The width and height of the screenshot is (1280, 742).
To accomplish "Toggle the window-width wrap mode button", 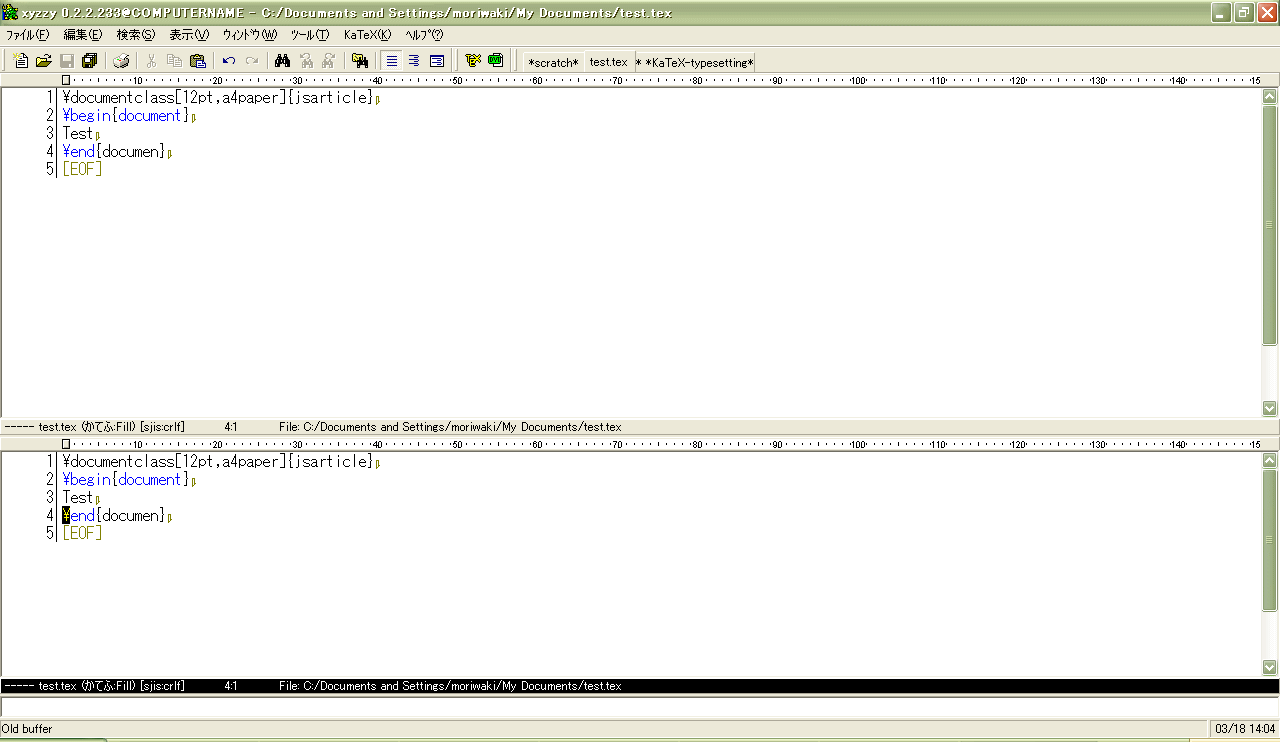I will click(437, 61).
